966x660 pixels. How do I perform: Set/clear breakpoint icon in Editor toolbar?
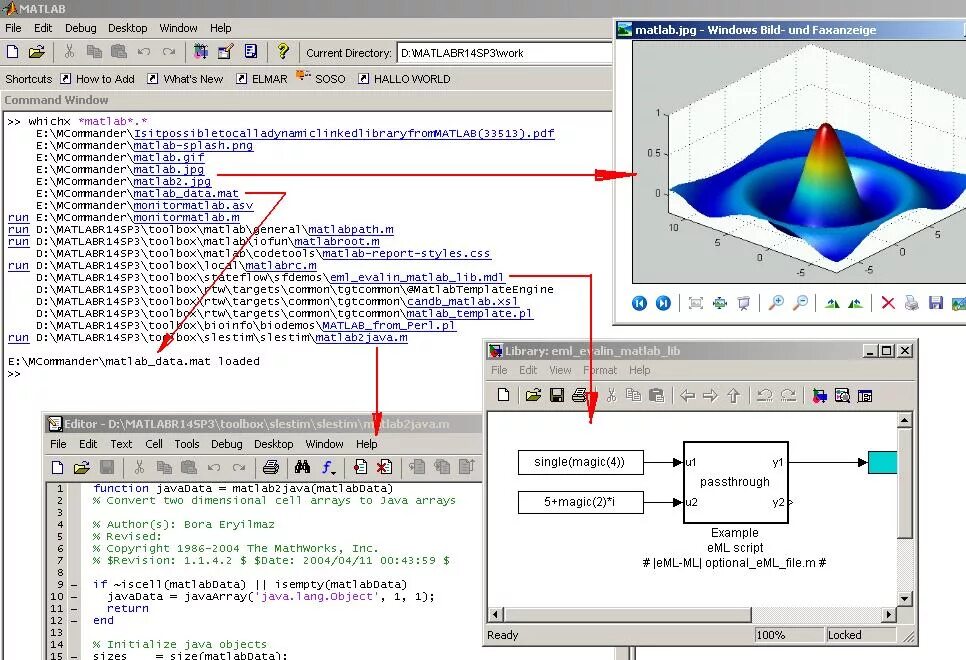(360, 467)
